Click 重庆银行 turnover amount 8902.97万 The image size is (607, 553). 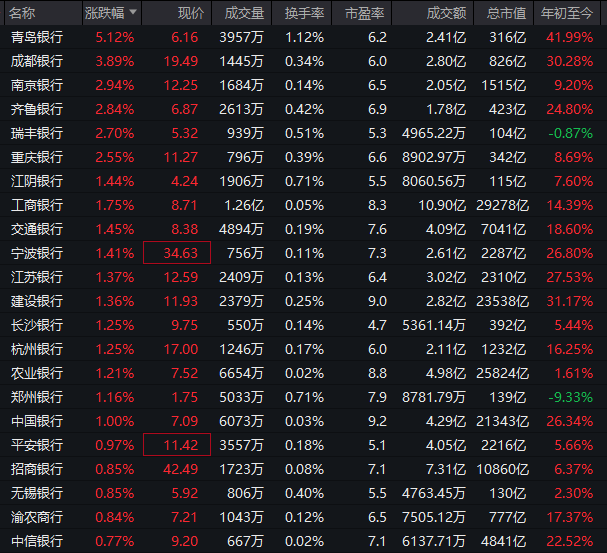(x=434, y=157)
